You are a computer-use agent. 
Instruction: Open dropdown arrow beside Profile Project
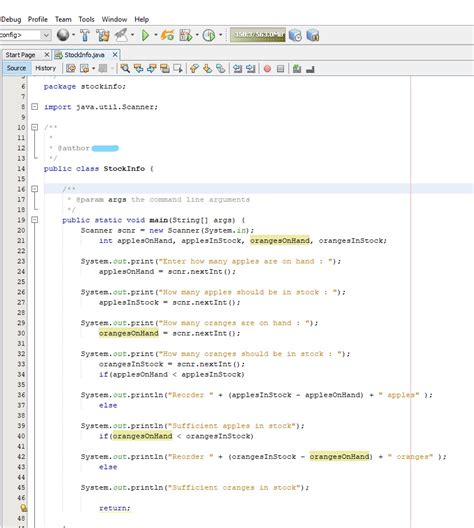tap(221, 35)
